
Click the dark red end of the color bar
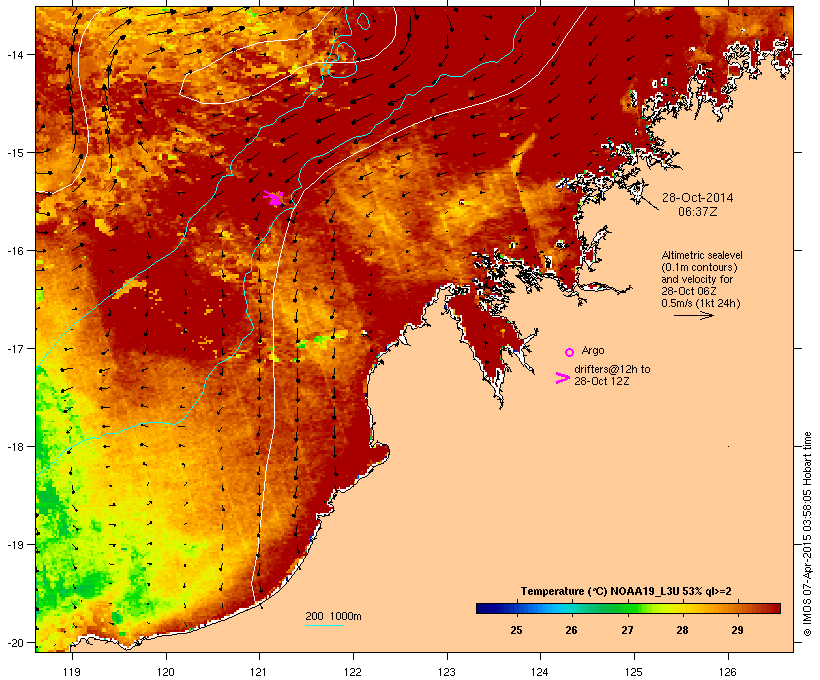pos(774,608)
